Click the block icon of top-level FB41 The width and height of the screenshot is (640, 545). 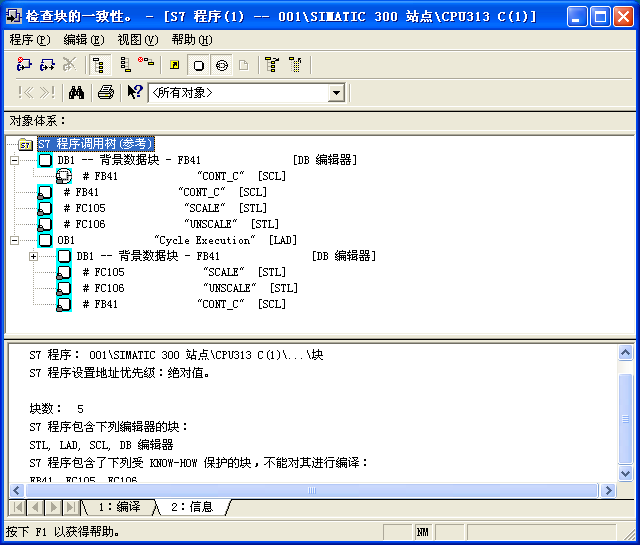[x=45, y=192]
